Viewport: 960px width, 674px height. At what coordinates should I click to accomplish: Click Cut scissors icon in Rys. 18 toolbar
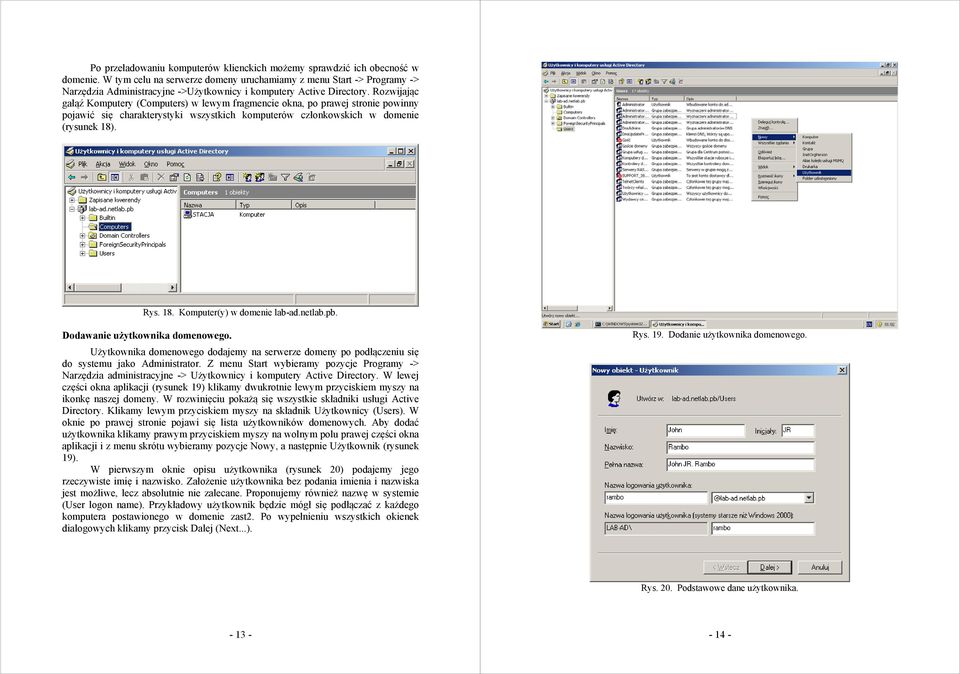pyautogui.click(x=131, y=178)
